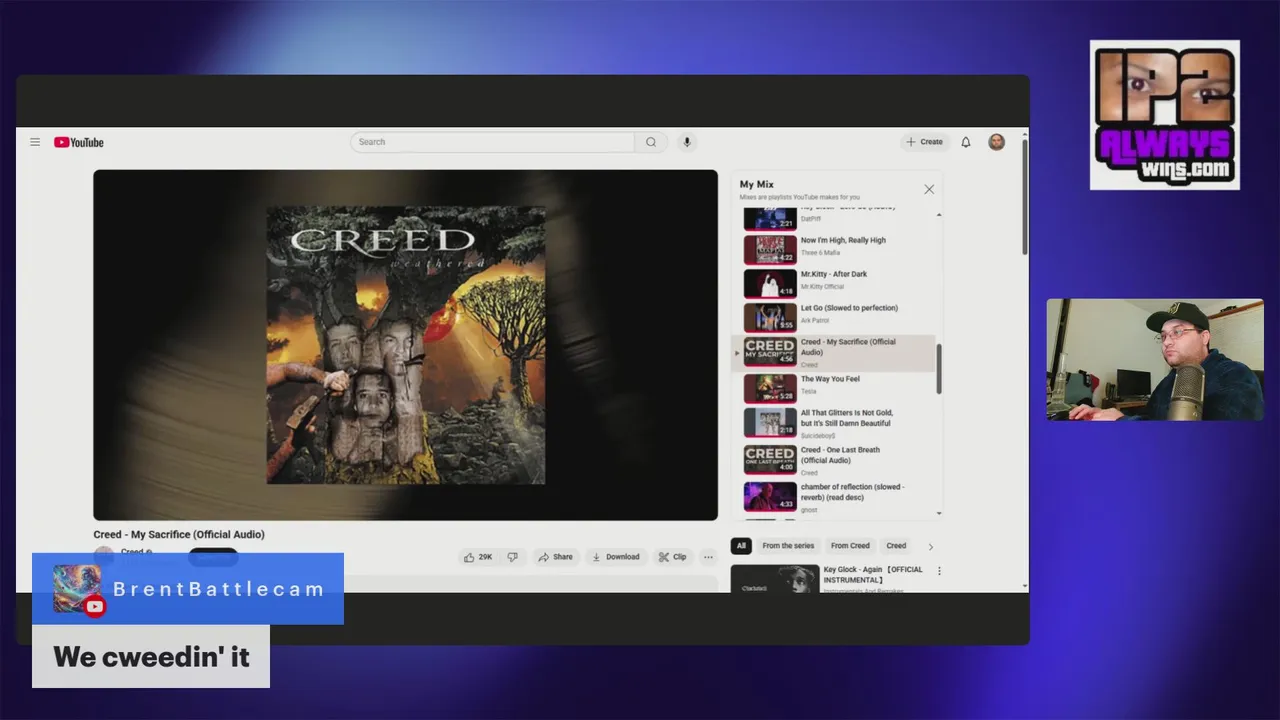The image size is (1280, 720).
Task: Clip the video
Action: [673, 557]
